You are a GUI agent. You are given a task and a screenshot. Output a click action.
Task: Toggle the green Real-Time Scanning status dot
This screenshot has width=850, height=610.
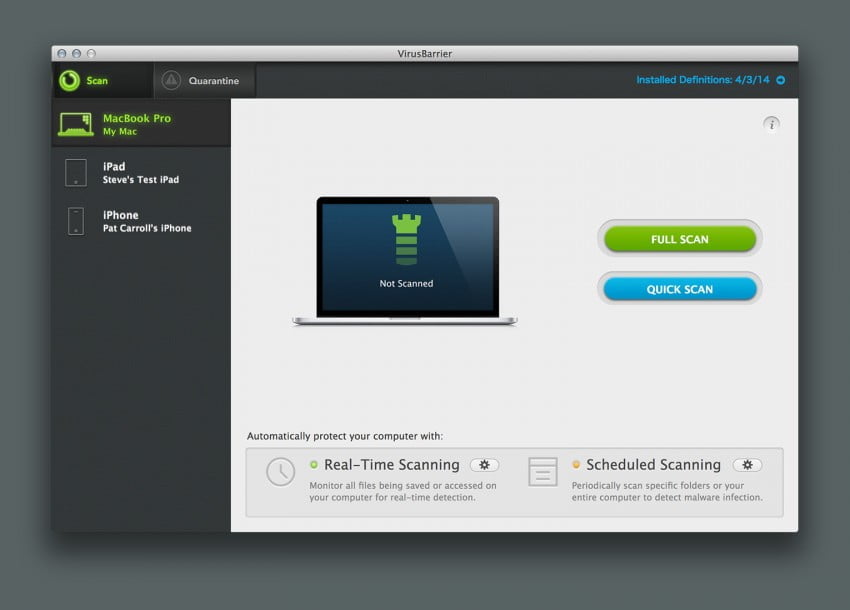pos(314,465)
